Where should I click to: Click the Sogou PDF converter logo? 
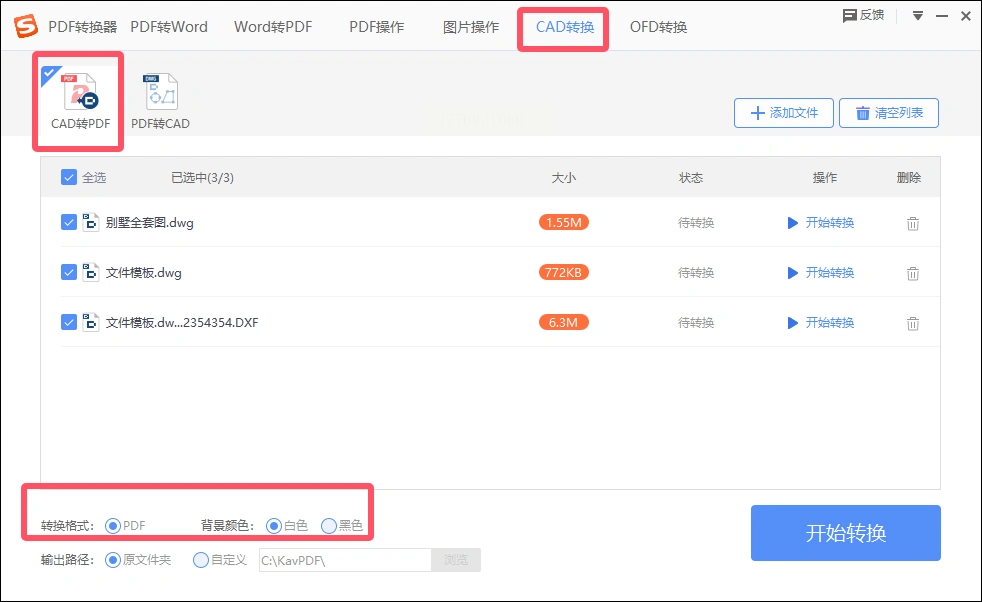pos(26,26)
